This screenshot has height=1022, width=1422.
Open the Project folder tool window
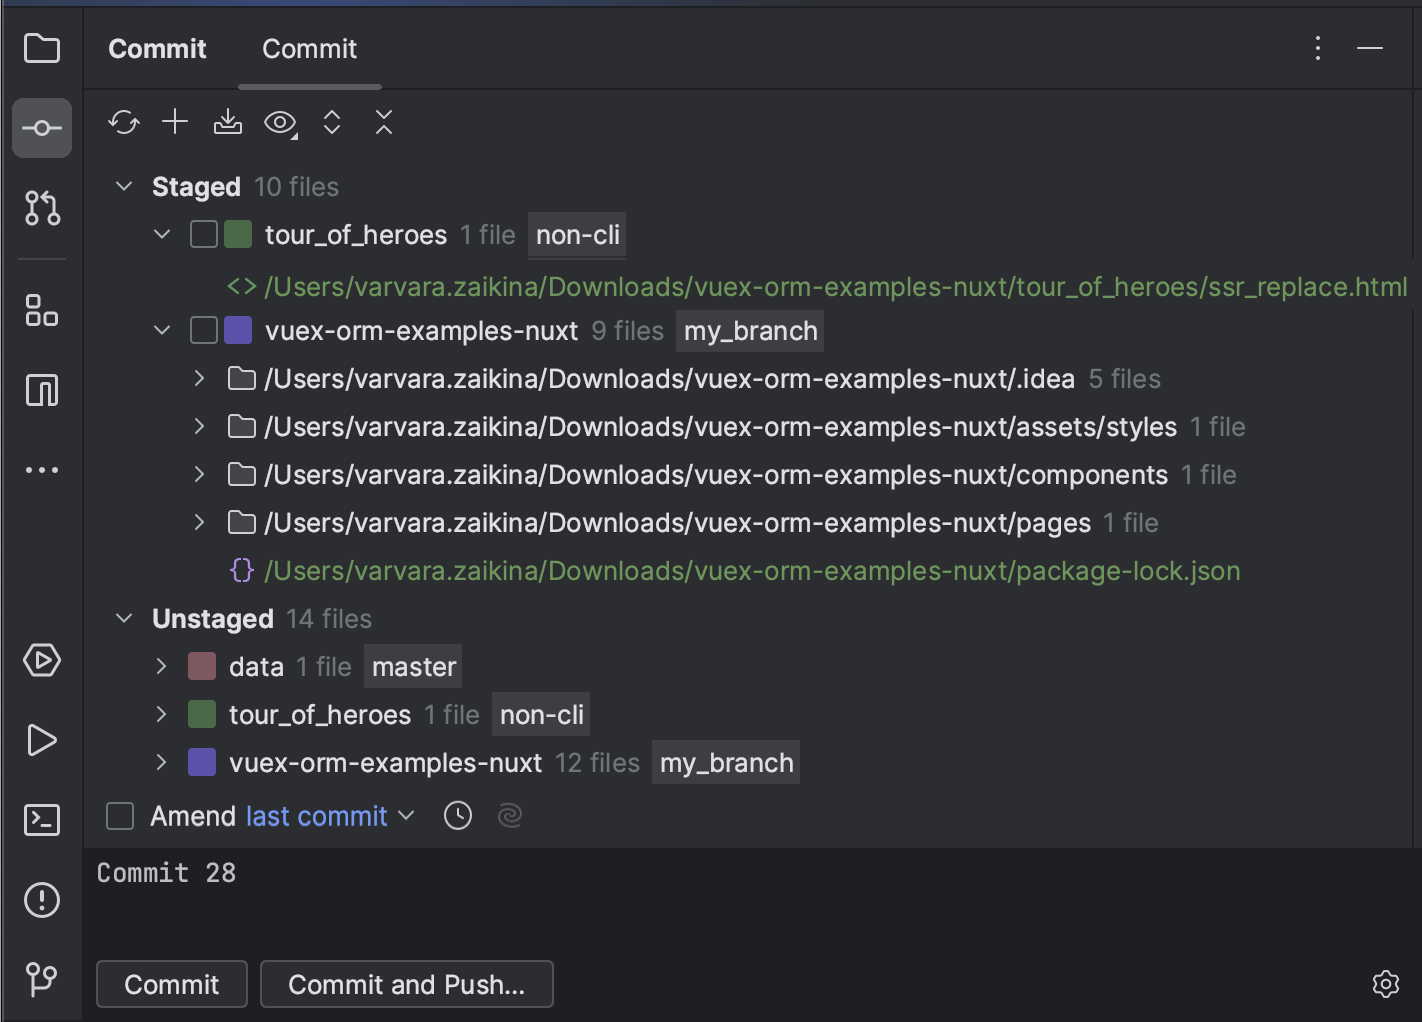click(x=42, y=48)
